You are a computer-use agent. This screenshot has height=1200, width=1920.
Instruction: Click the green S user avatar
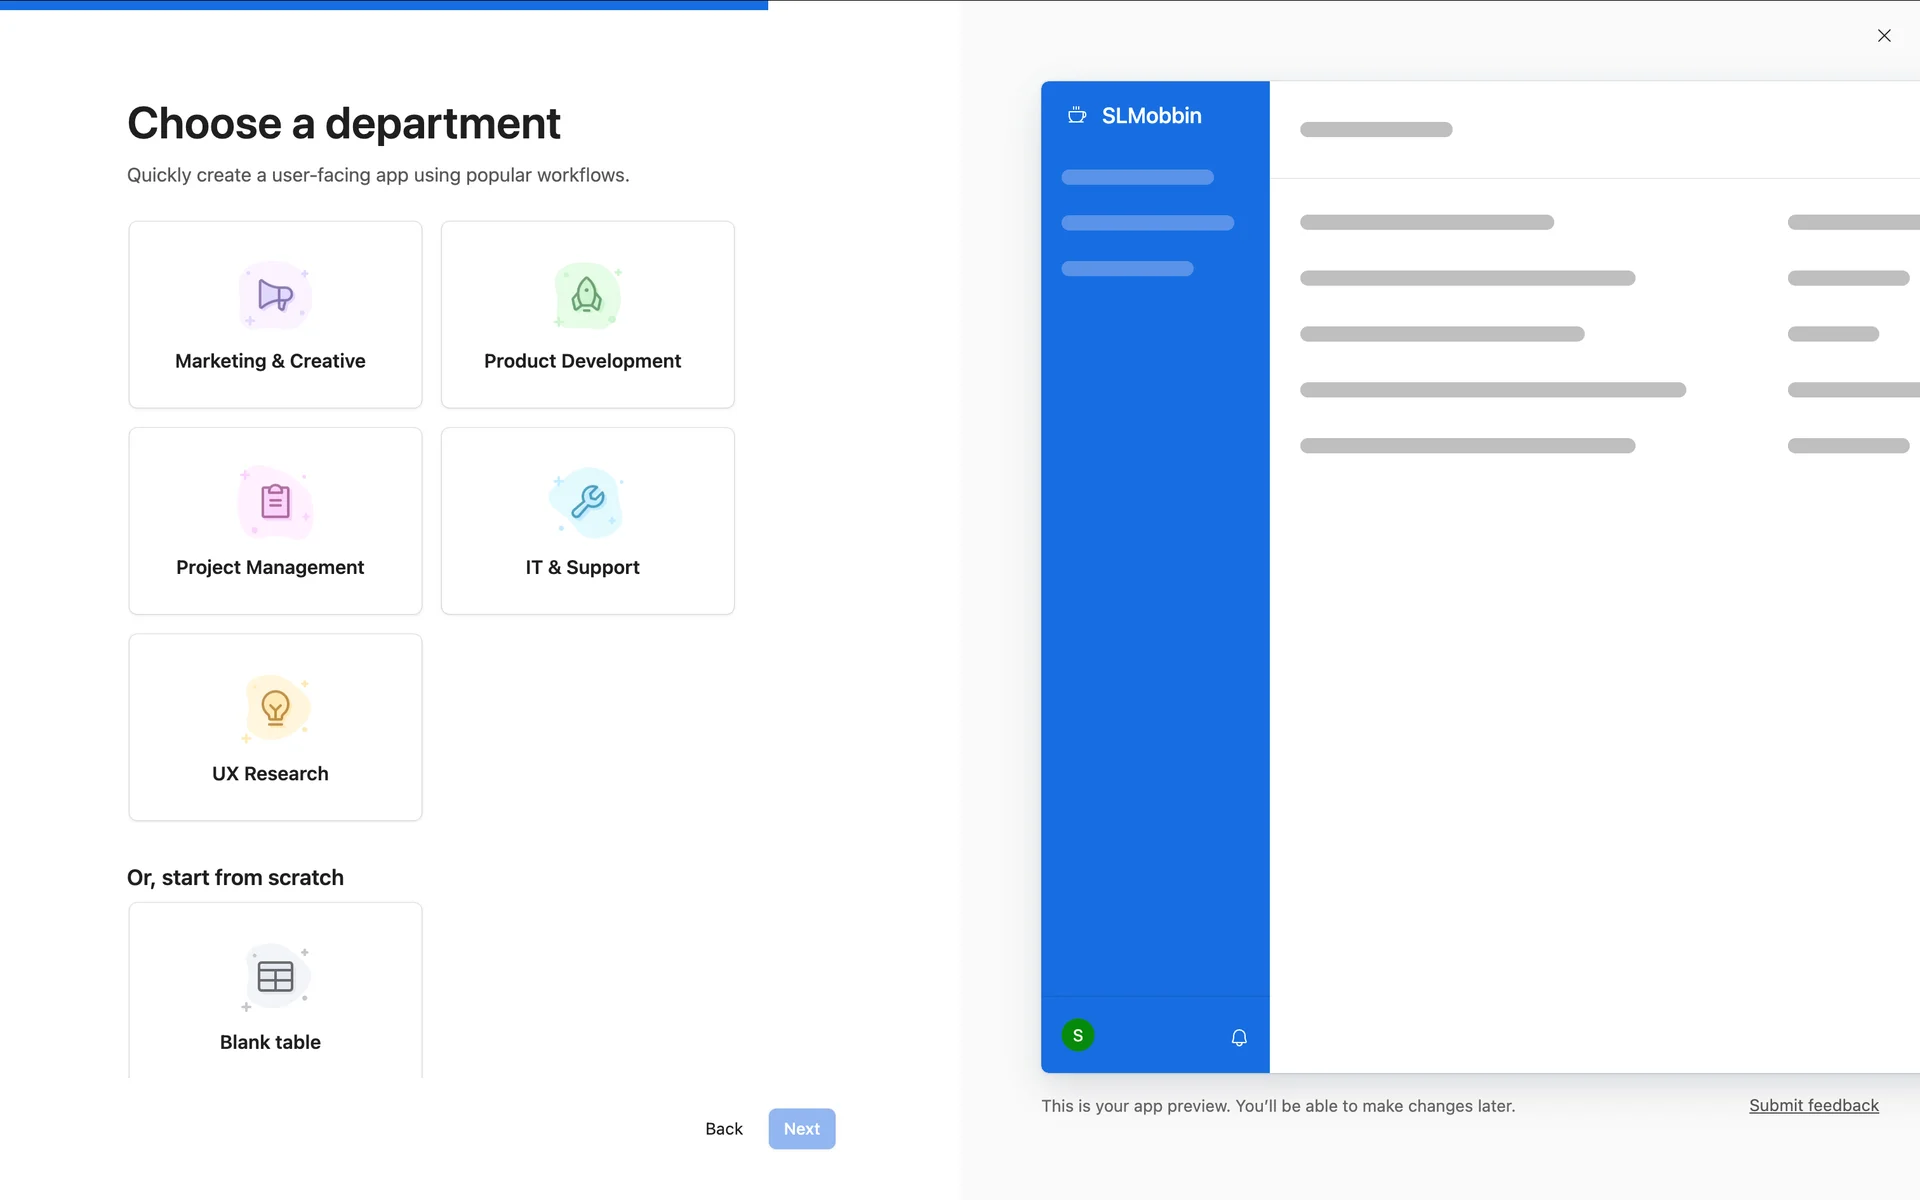1078,1035
